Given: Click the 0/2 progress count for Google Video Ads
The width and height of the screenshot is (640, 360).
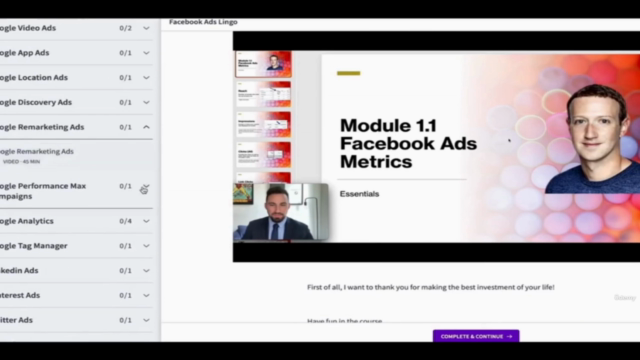Looking at the screenshot, I should pyautogui.click(x=125, y=28).
